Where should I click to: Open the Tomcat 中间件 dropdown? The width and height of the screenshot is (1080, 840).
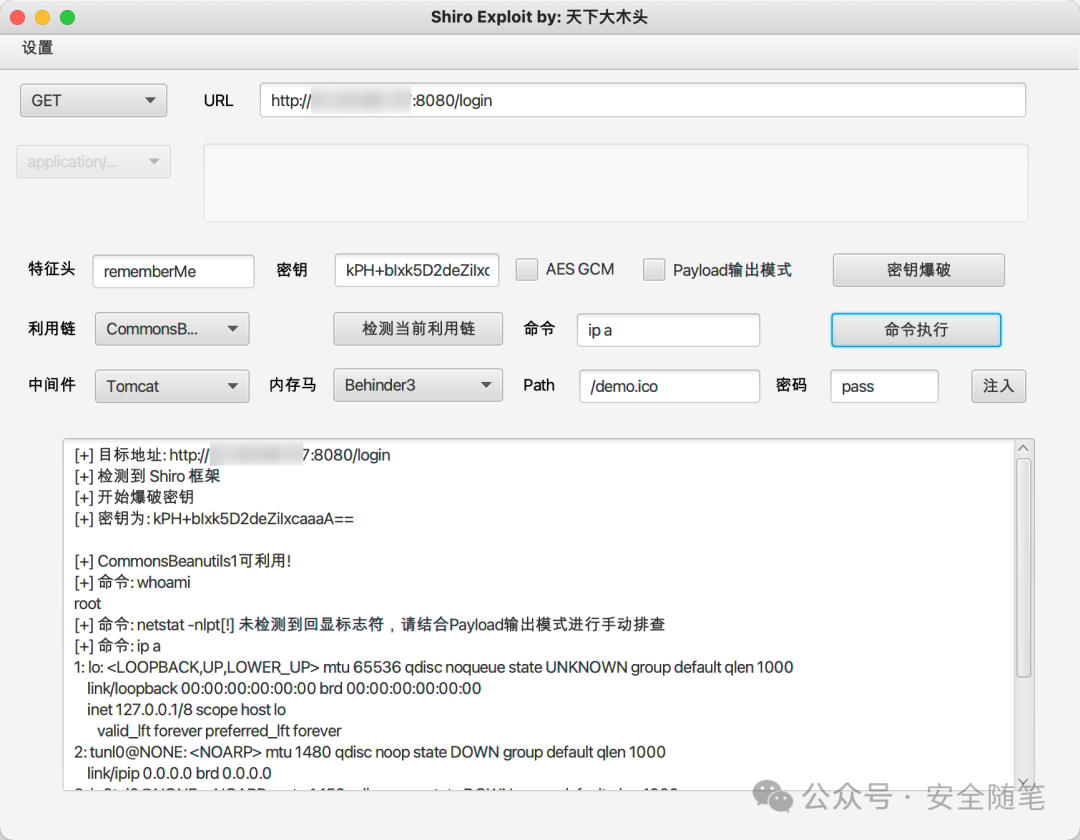[x=172, y=386]
